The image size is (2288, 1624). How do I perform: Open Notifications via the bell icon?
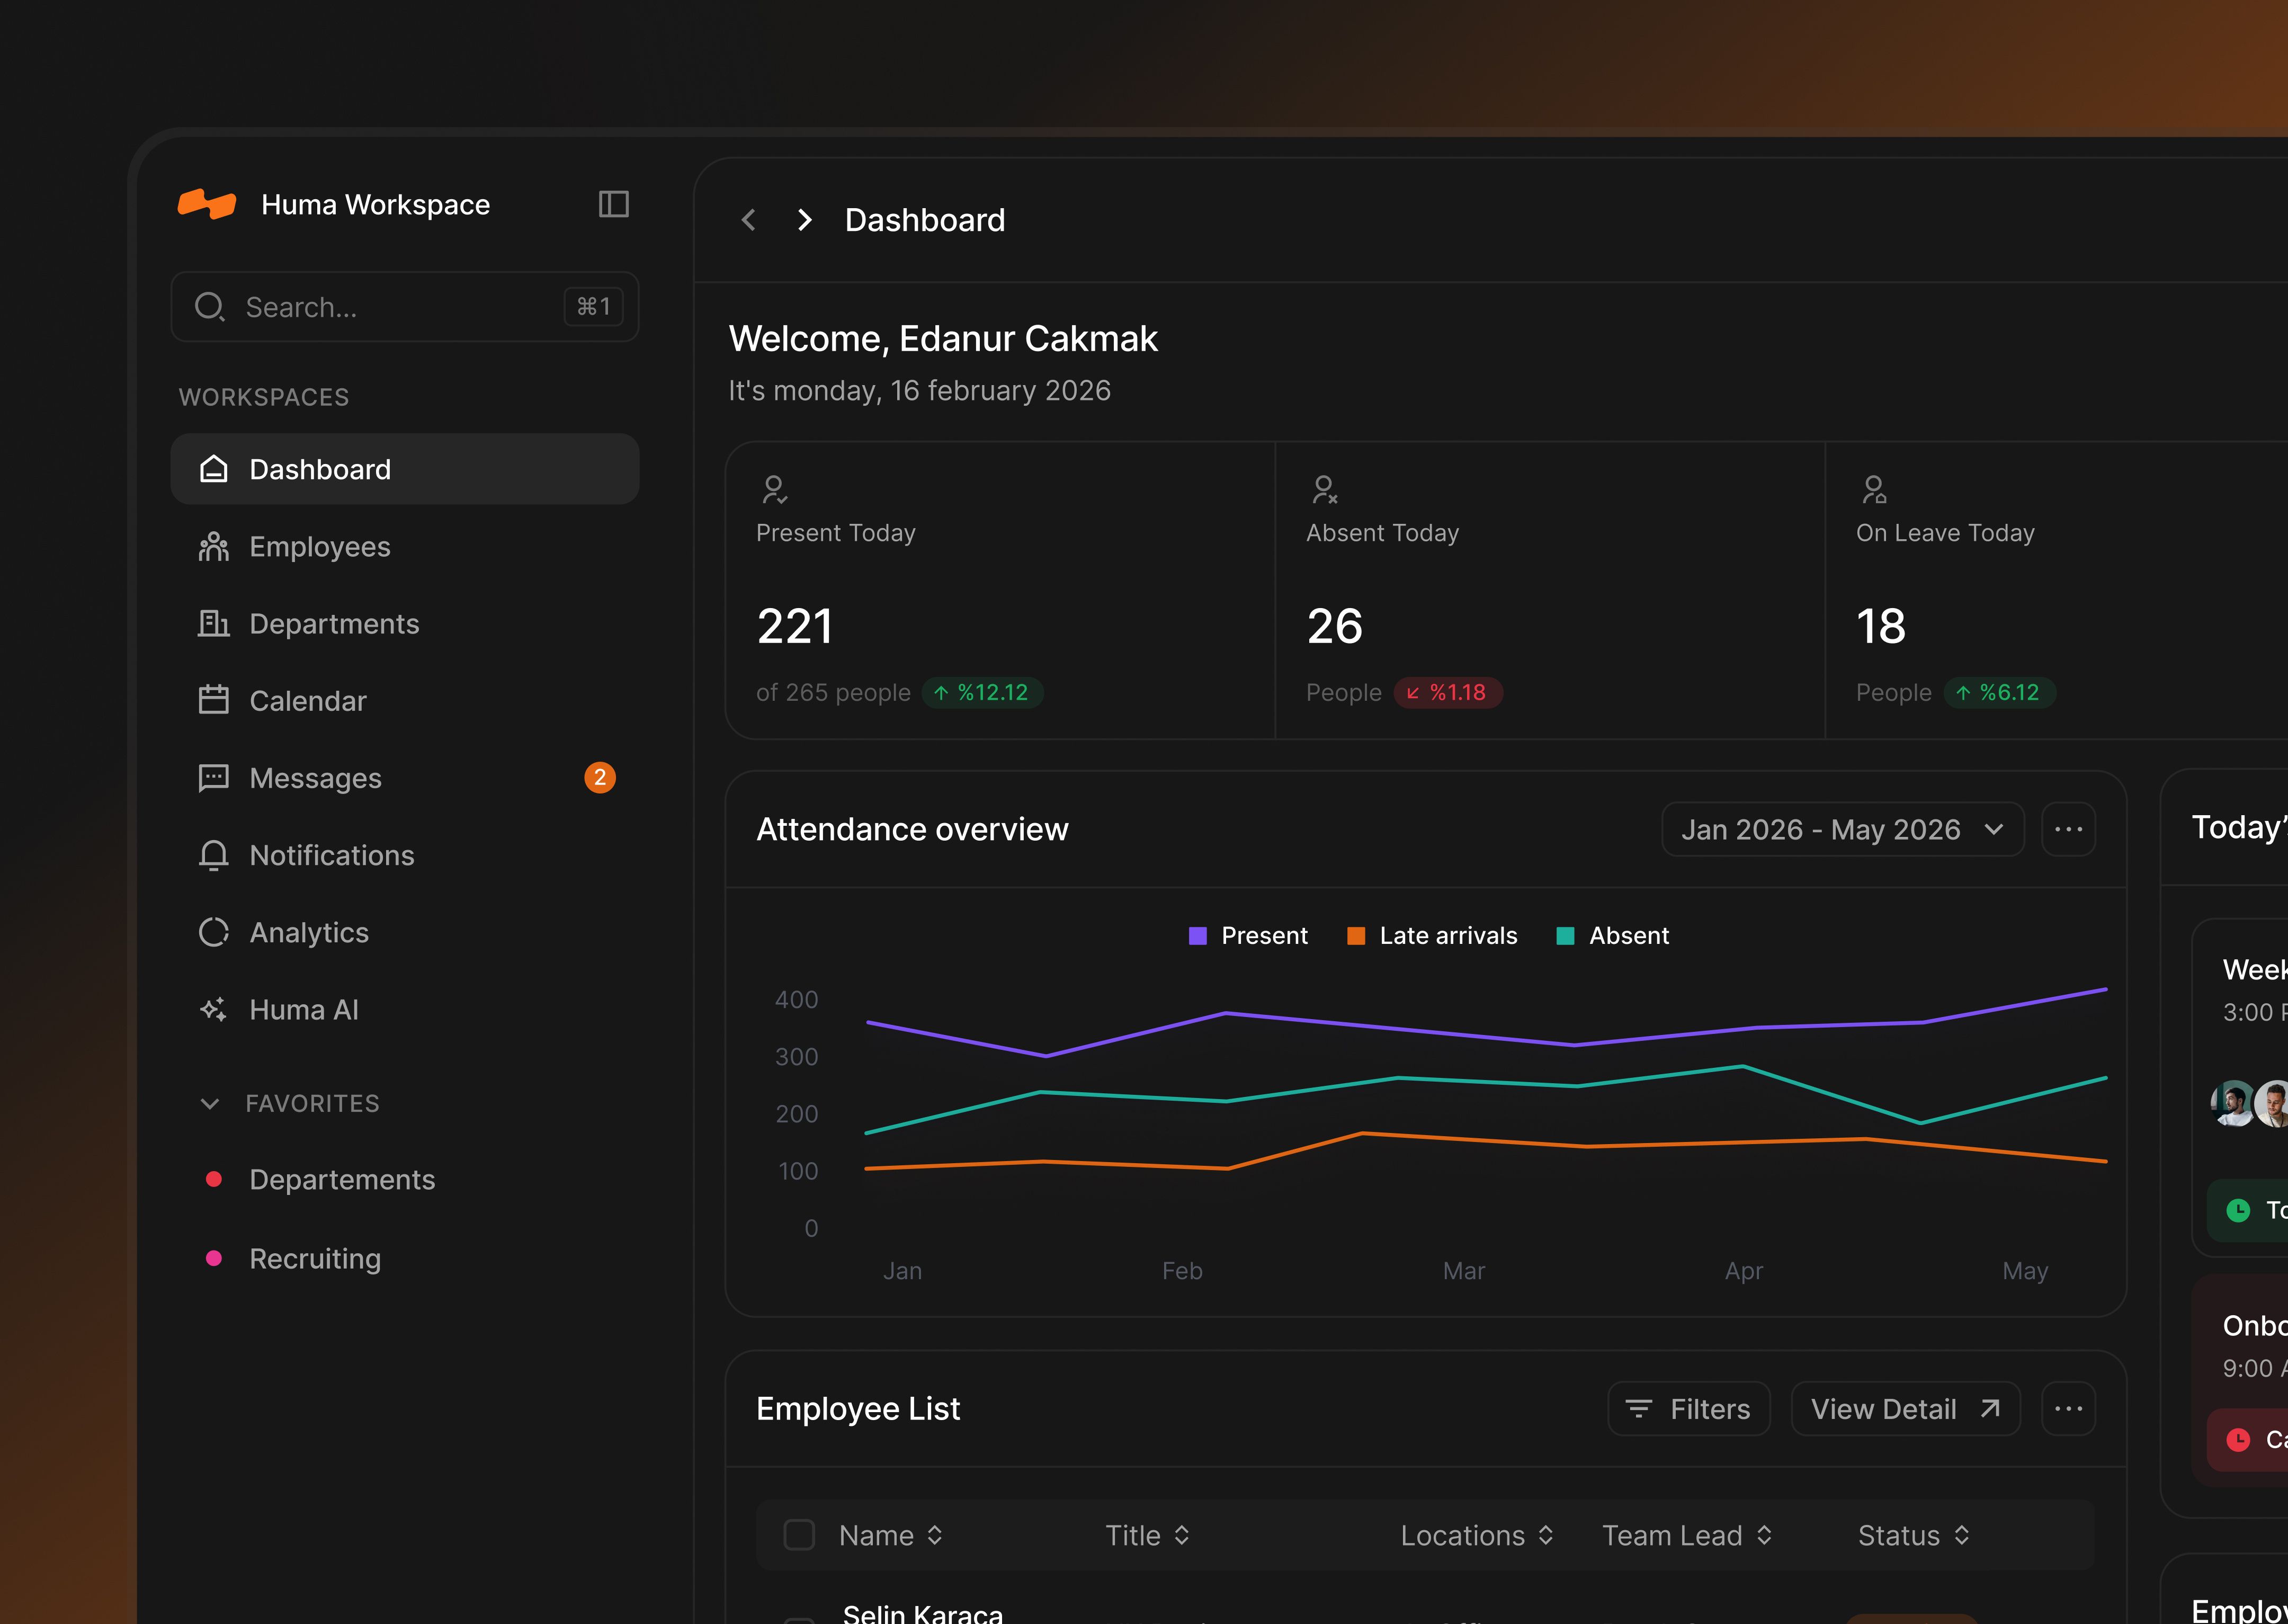click(214, 855)
